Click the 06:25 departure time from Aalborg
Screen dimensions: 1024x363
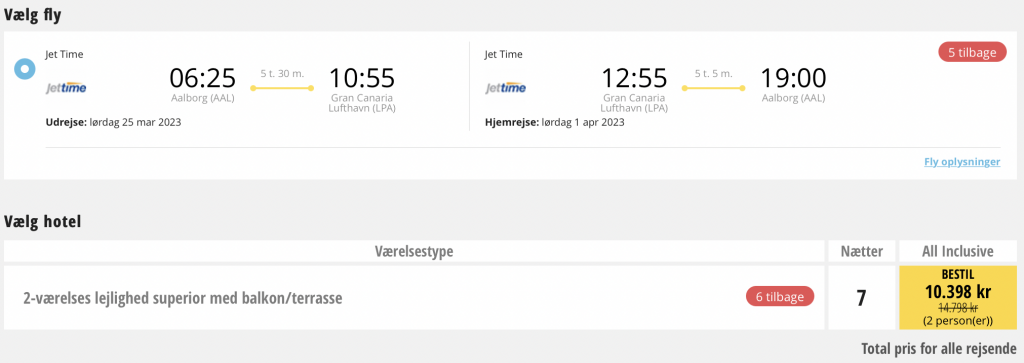tap(202, 78)
